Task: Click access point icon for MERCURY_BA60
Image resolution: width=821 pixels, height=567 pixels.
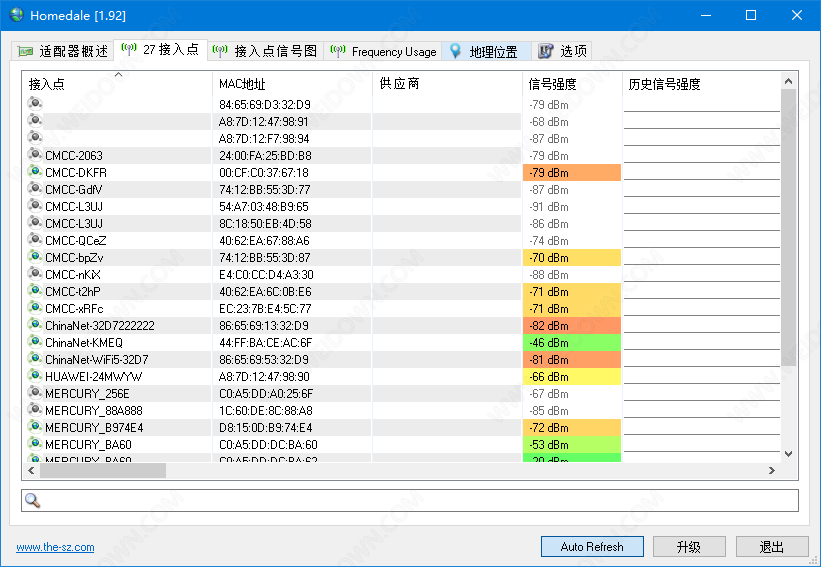Action: tap(35, 443)
